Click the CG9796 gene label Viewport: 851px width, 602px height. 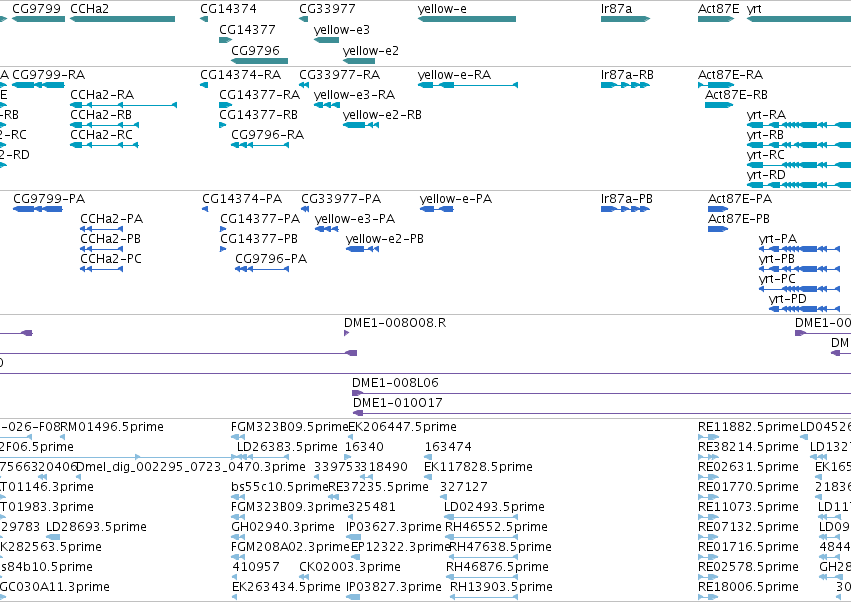256,50
